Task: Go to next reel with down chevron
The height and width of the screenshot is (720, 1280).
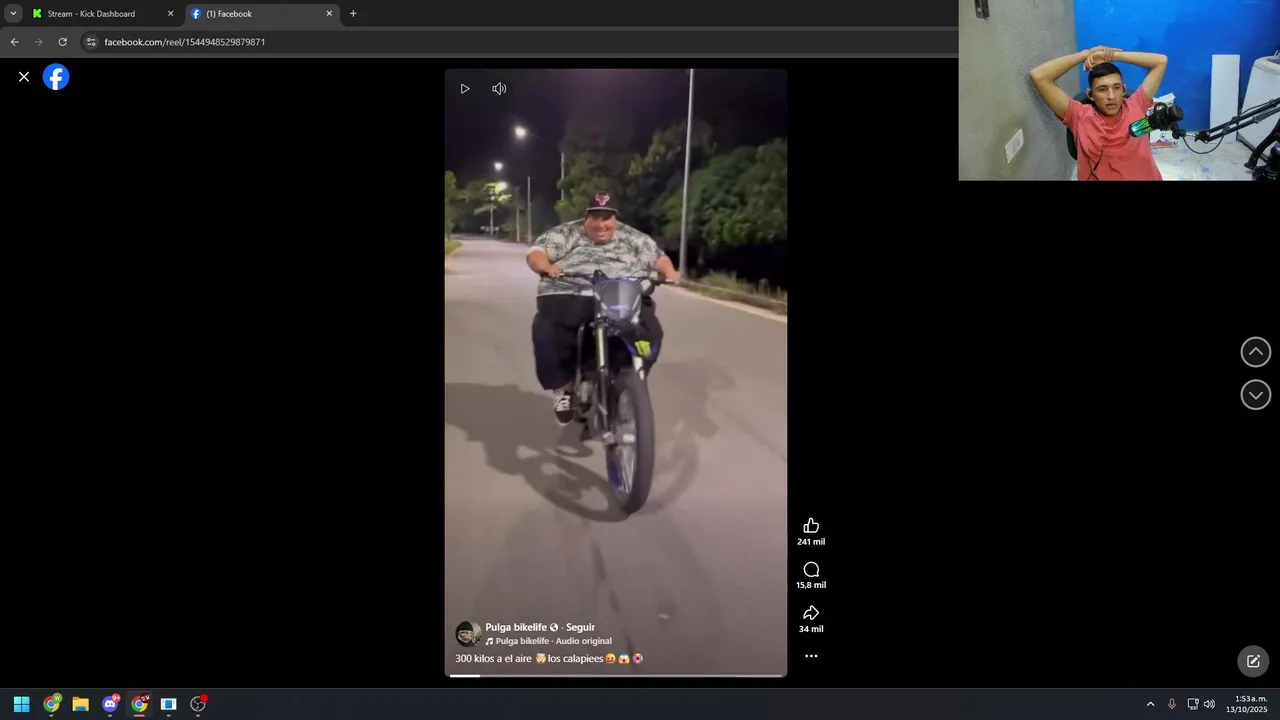Action: coord(1256,395)
